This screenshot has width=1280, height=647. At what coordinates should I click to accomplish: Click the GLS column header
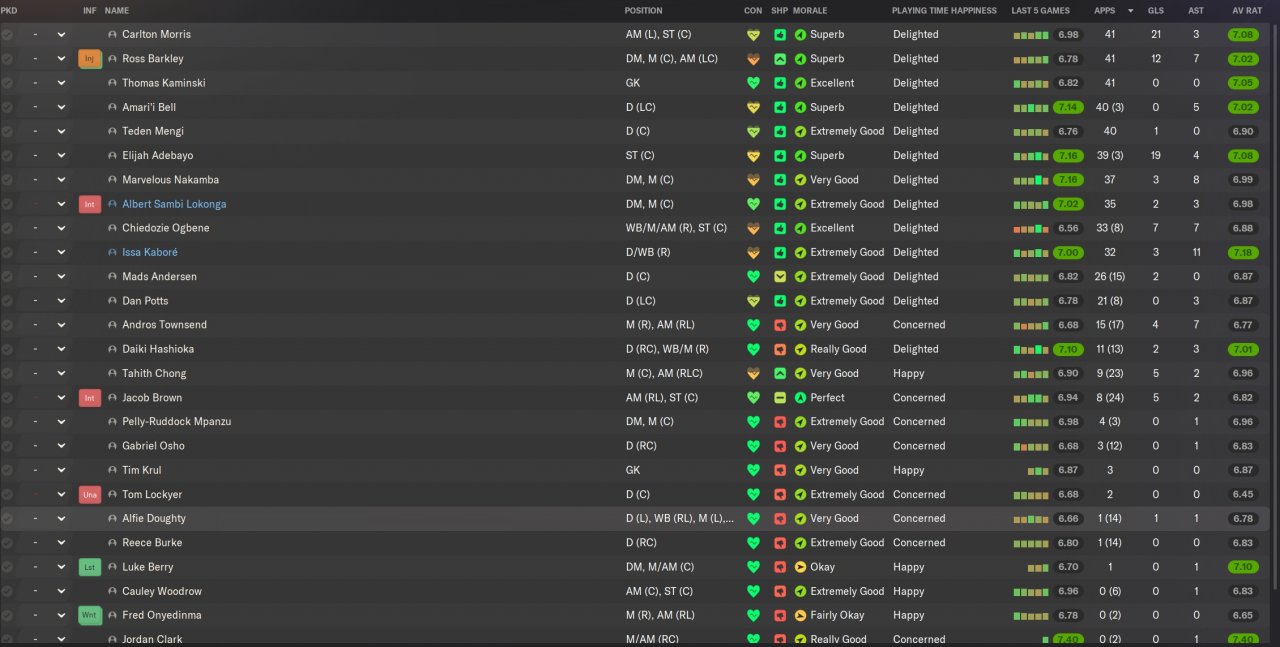click(x=1156, y=11)
